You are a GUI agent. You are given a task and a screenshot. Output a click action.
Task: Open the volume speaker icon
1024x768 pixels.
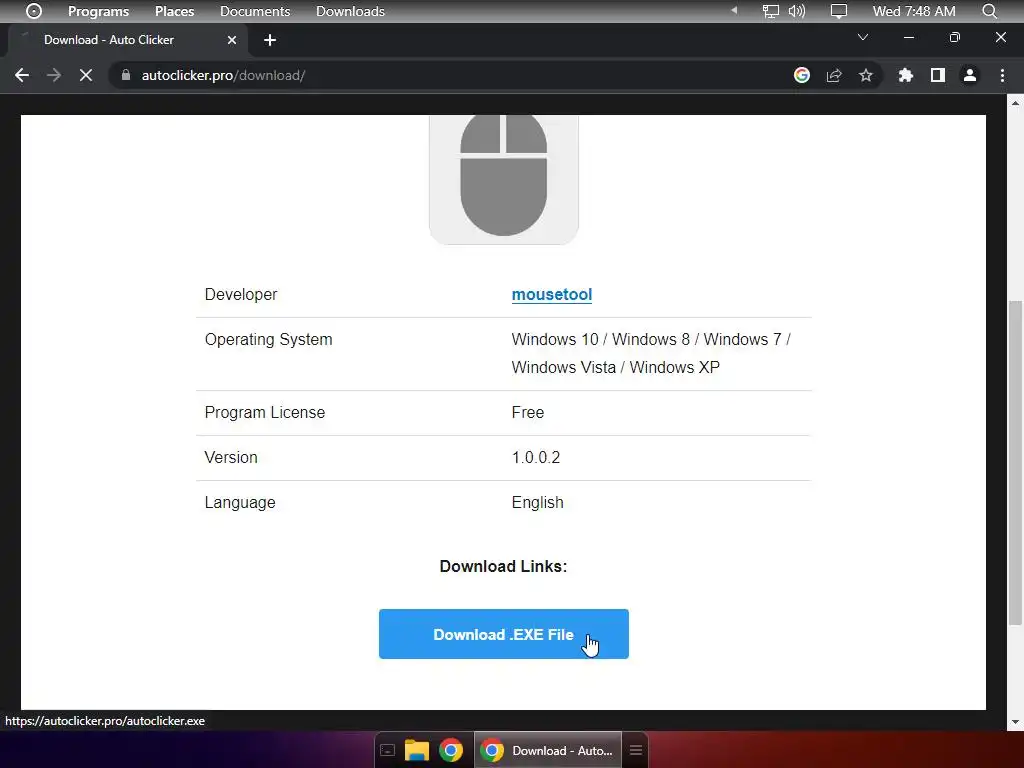[x=797, y=11]
